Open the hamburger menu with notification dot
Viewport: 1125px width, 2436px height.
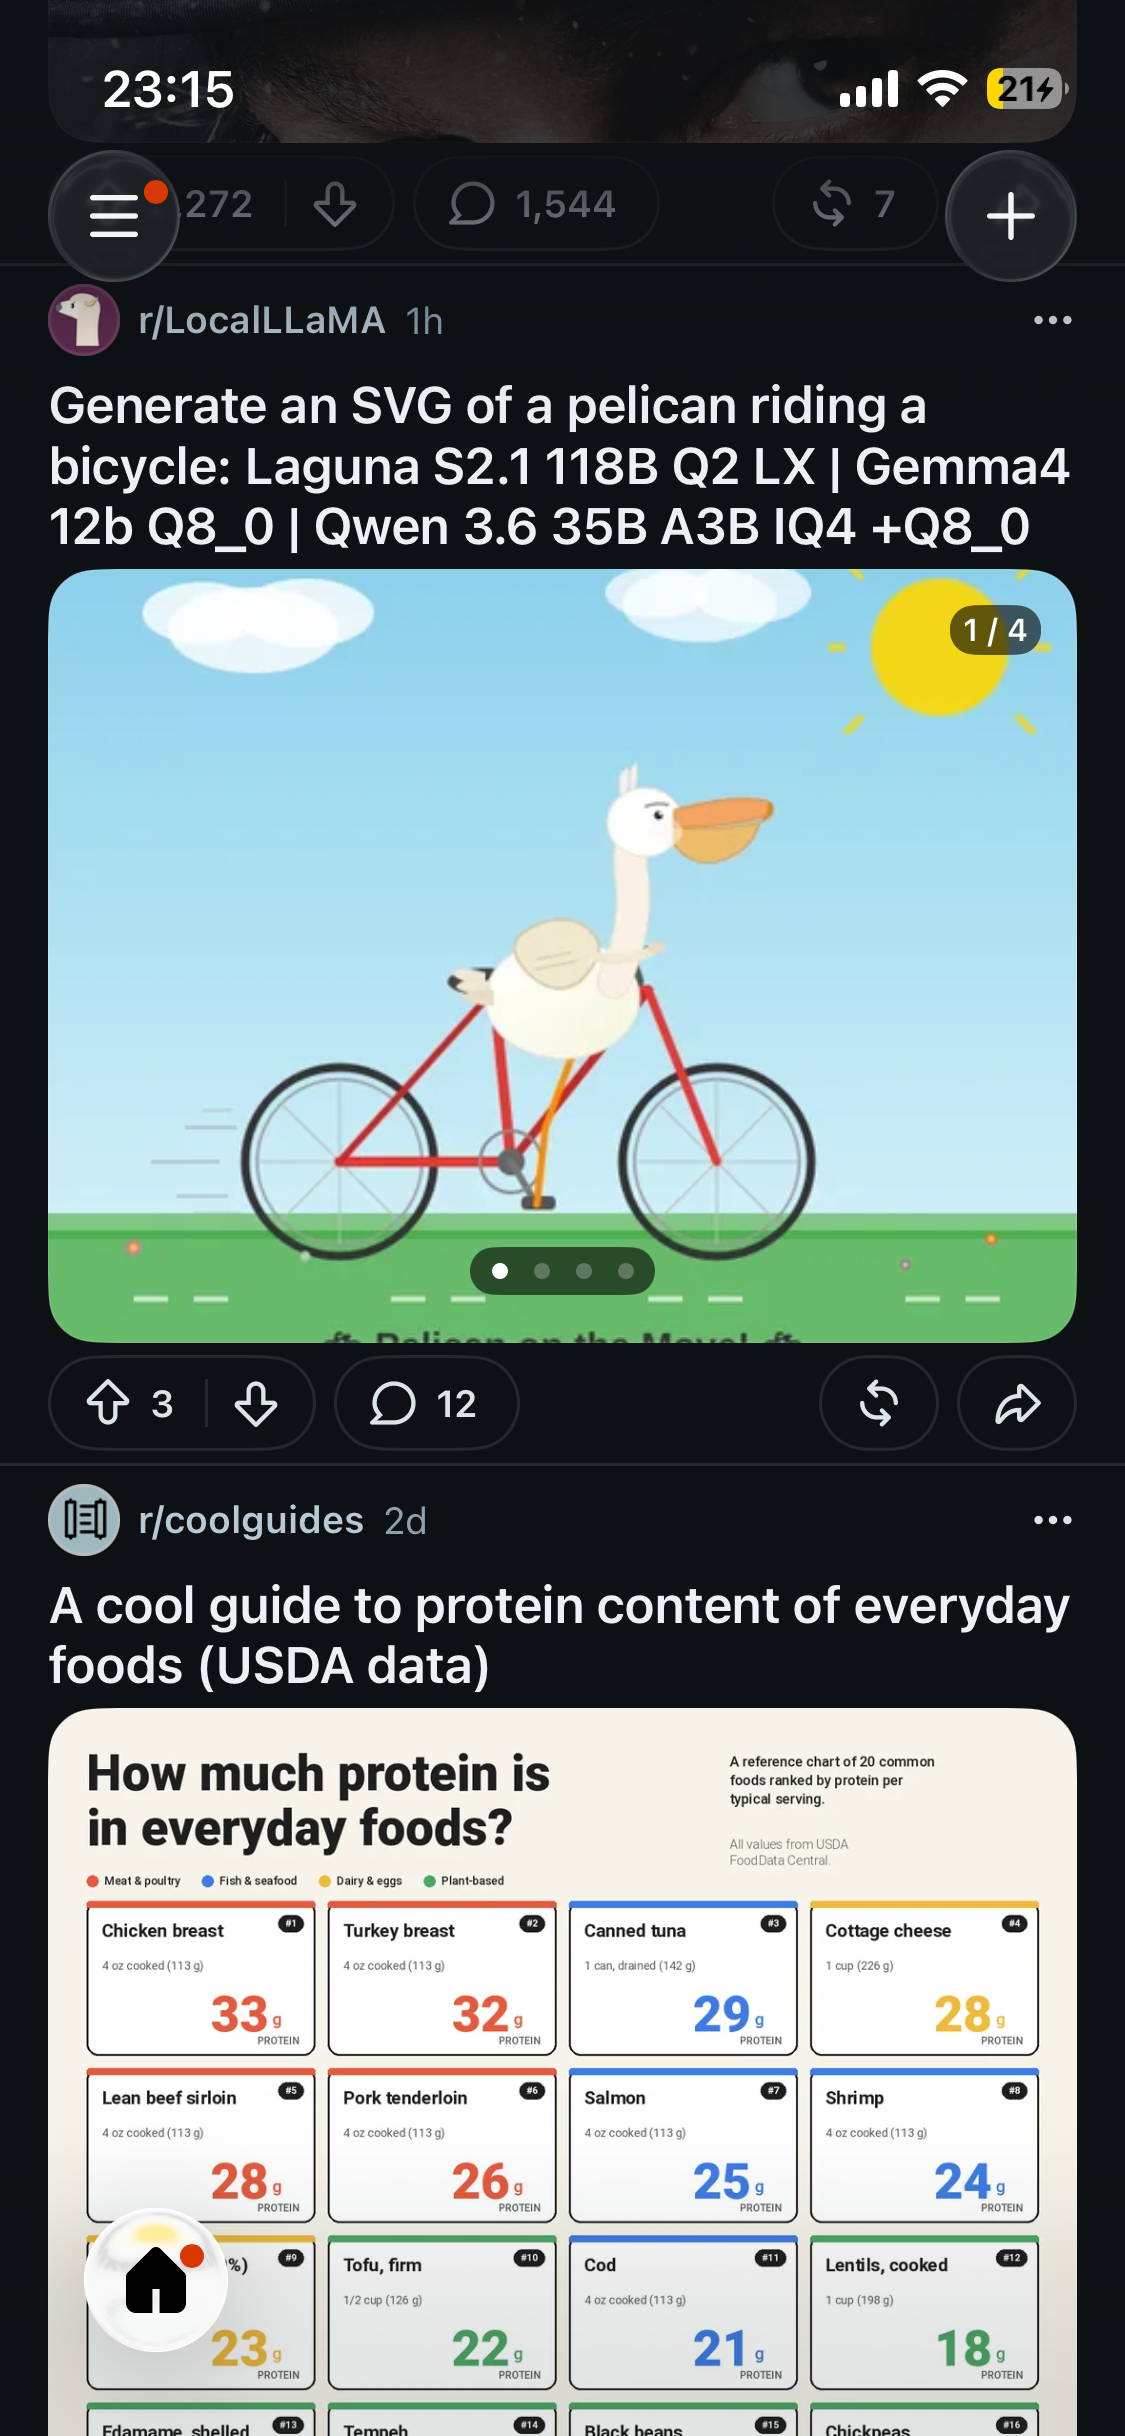pos(114,215)
